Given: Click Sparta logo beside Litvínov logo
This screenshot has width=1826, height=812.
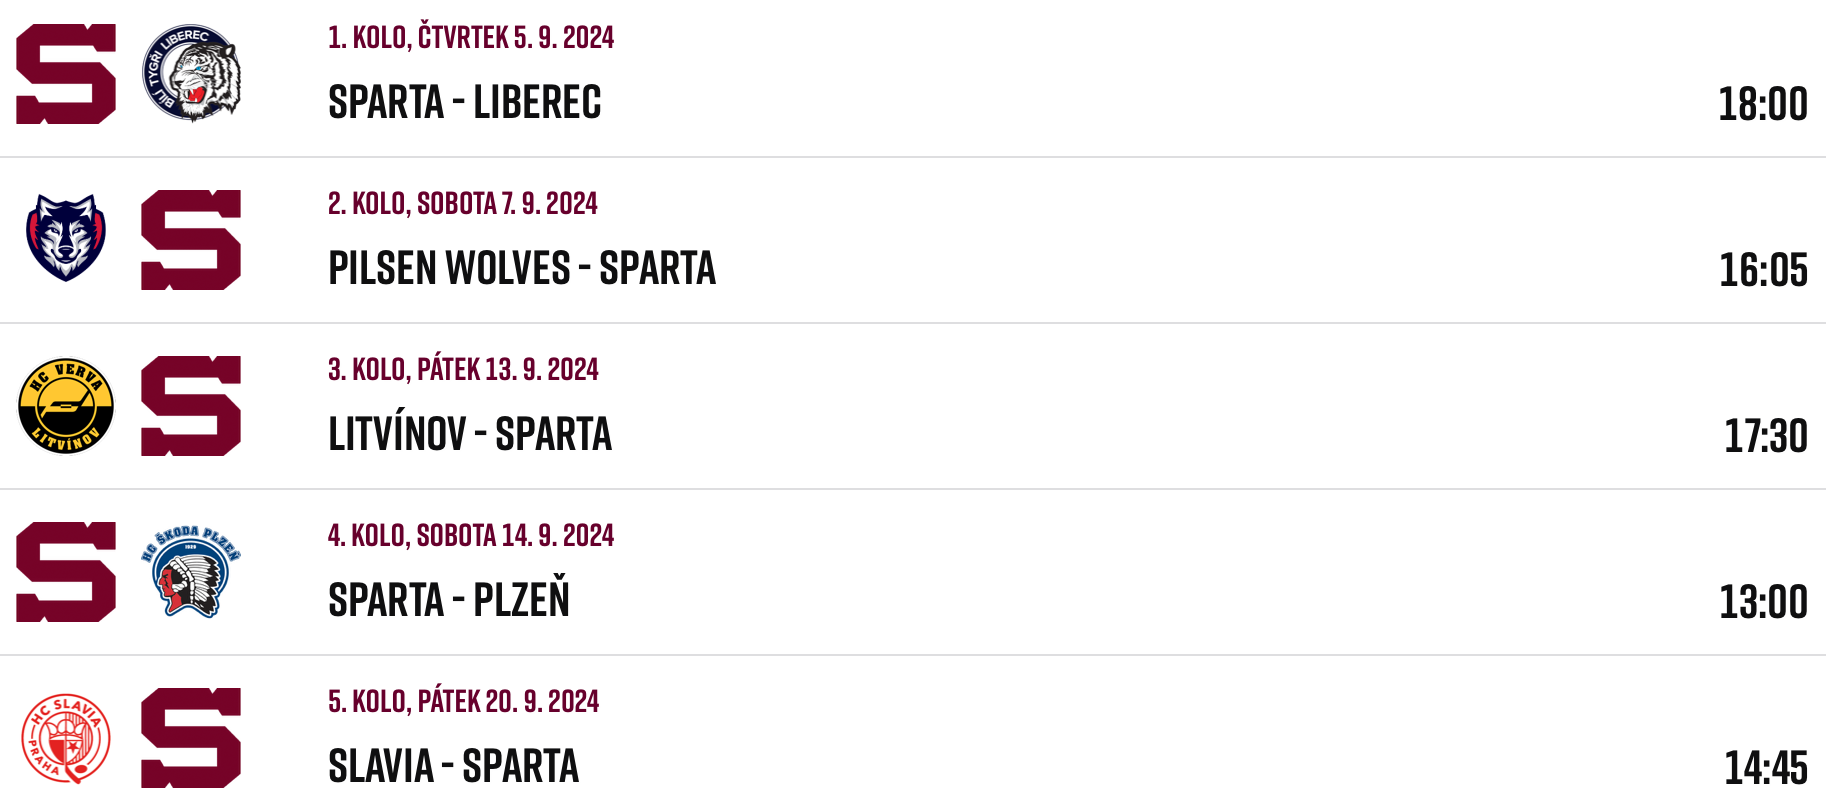Looking at the screenshot, I should (x=191, y=406).
